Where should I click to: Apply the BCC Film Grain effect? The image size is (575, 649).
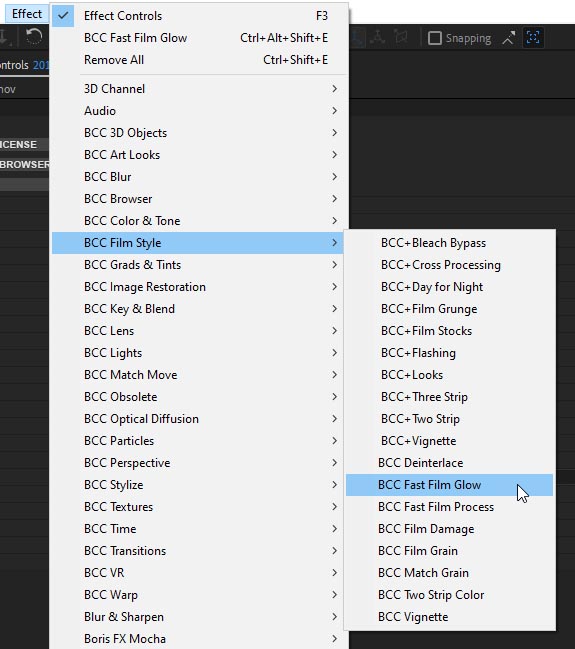click(x=450, y=550)
